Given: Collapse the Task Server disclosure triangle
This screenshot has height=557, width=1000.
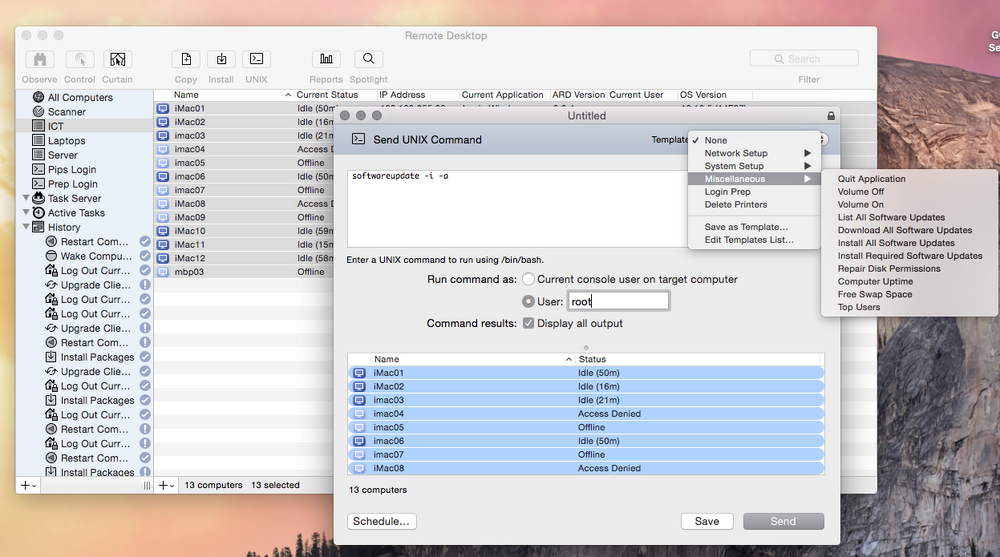Looking at the screenshot, I should [26, 198].
